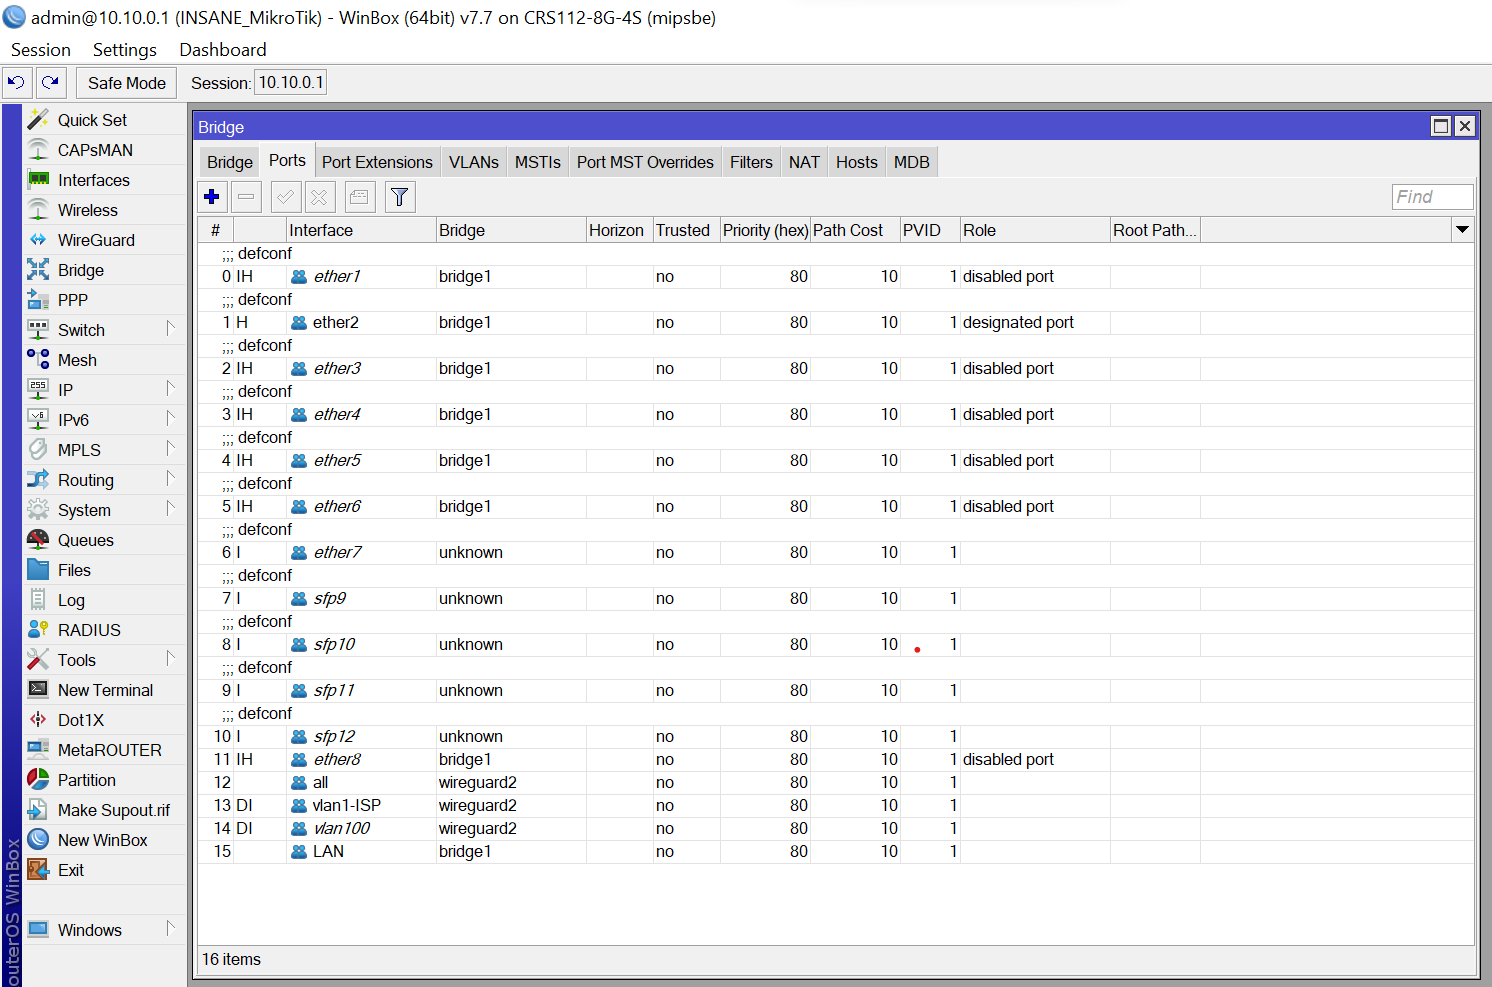Click the Disable (X) toolbar icon

pyautogui.click(x=319, y=197)
